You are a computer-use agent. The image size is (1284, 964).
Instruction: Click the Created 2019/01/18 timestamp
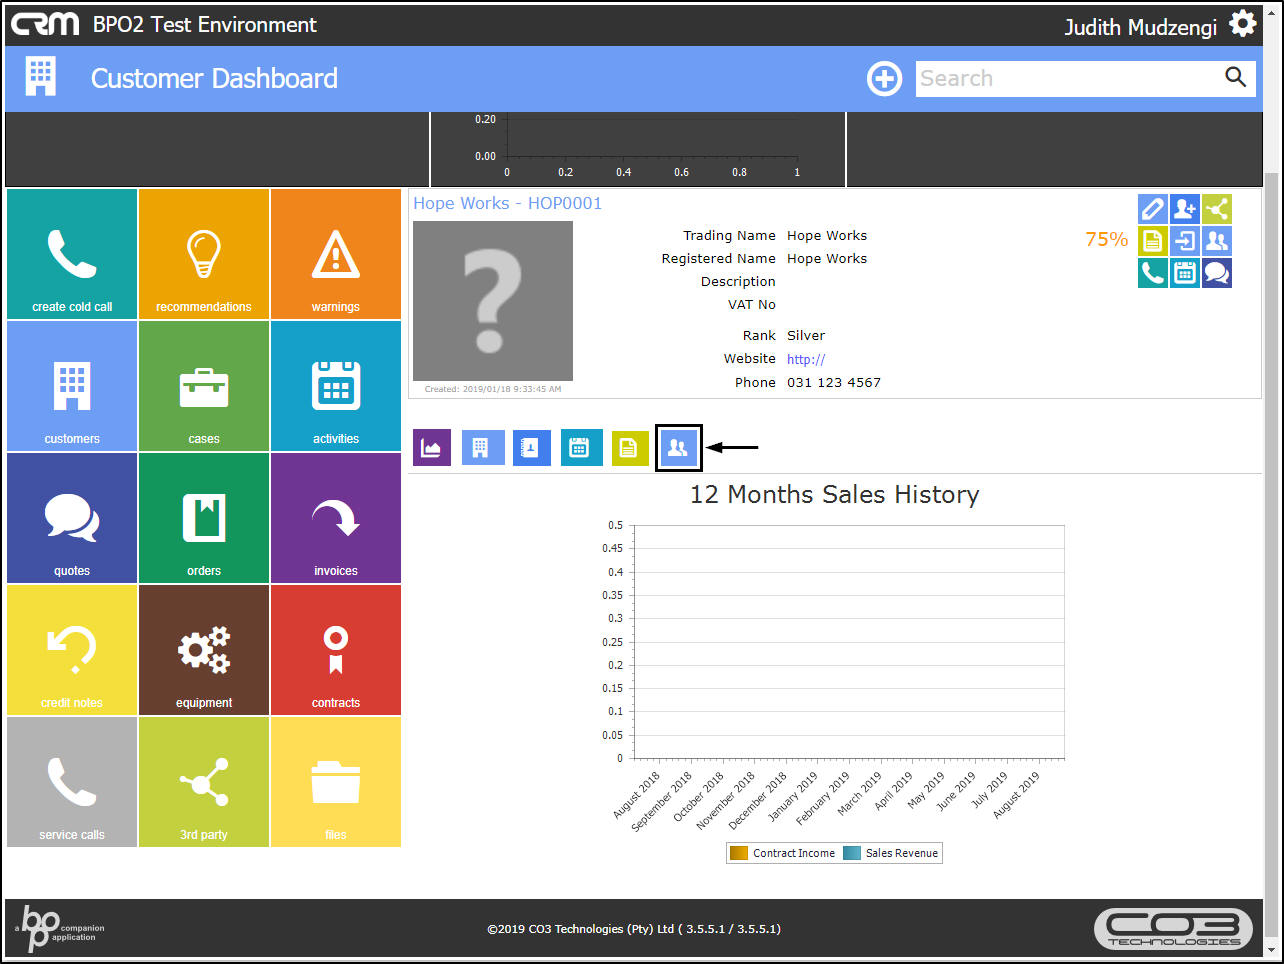(x=493, y=389)
